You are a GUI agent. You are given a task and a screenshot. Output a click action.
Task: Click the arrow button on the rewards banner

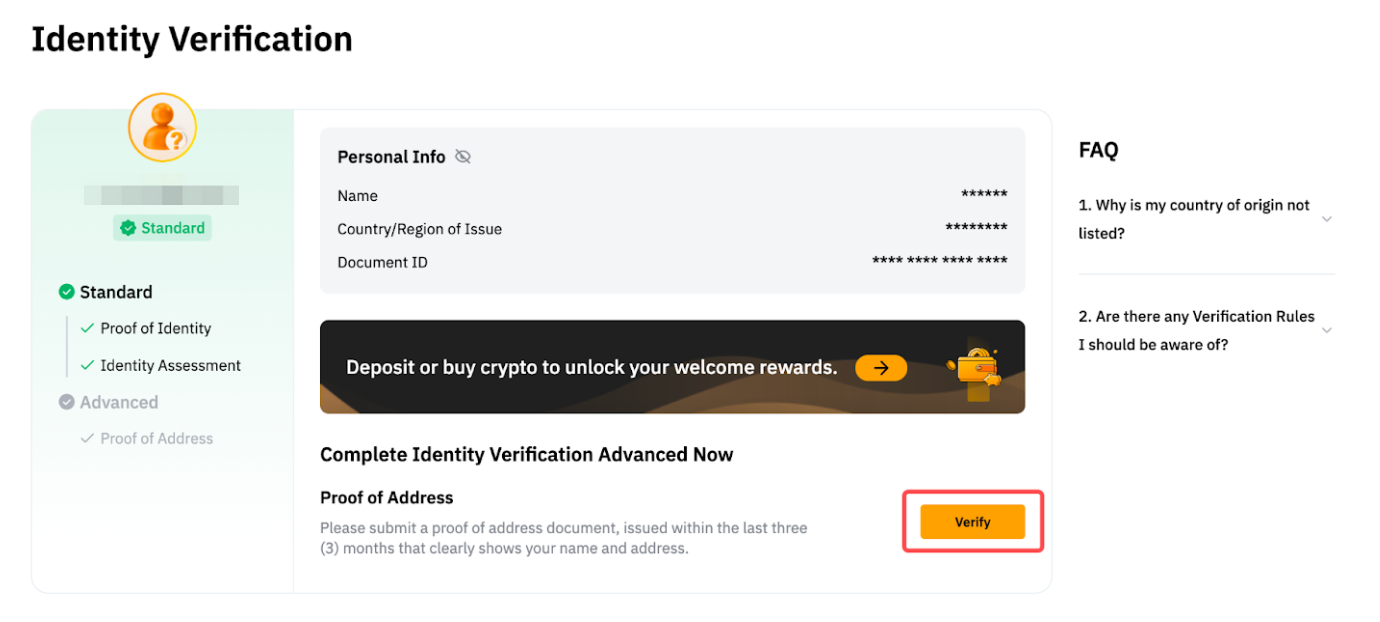pyautogui.click(x=880, y=368)
